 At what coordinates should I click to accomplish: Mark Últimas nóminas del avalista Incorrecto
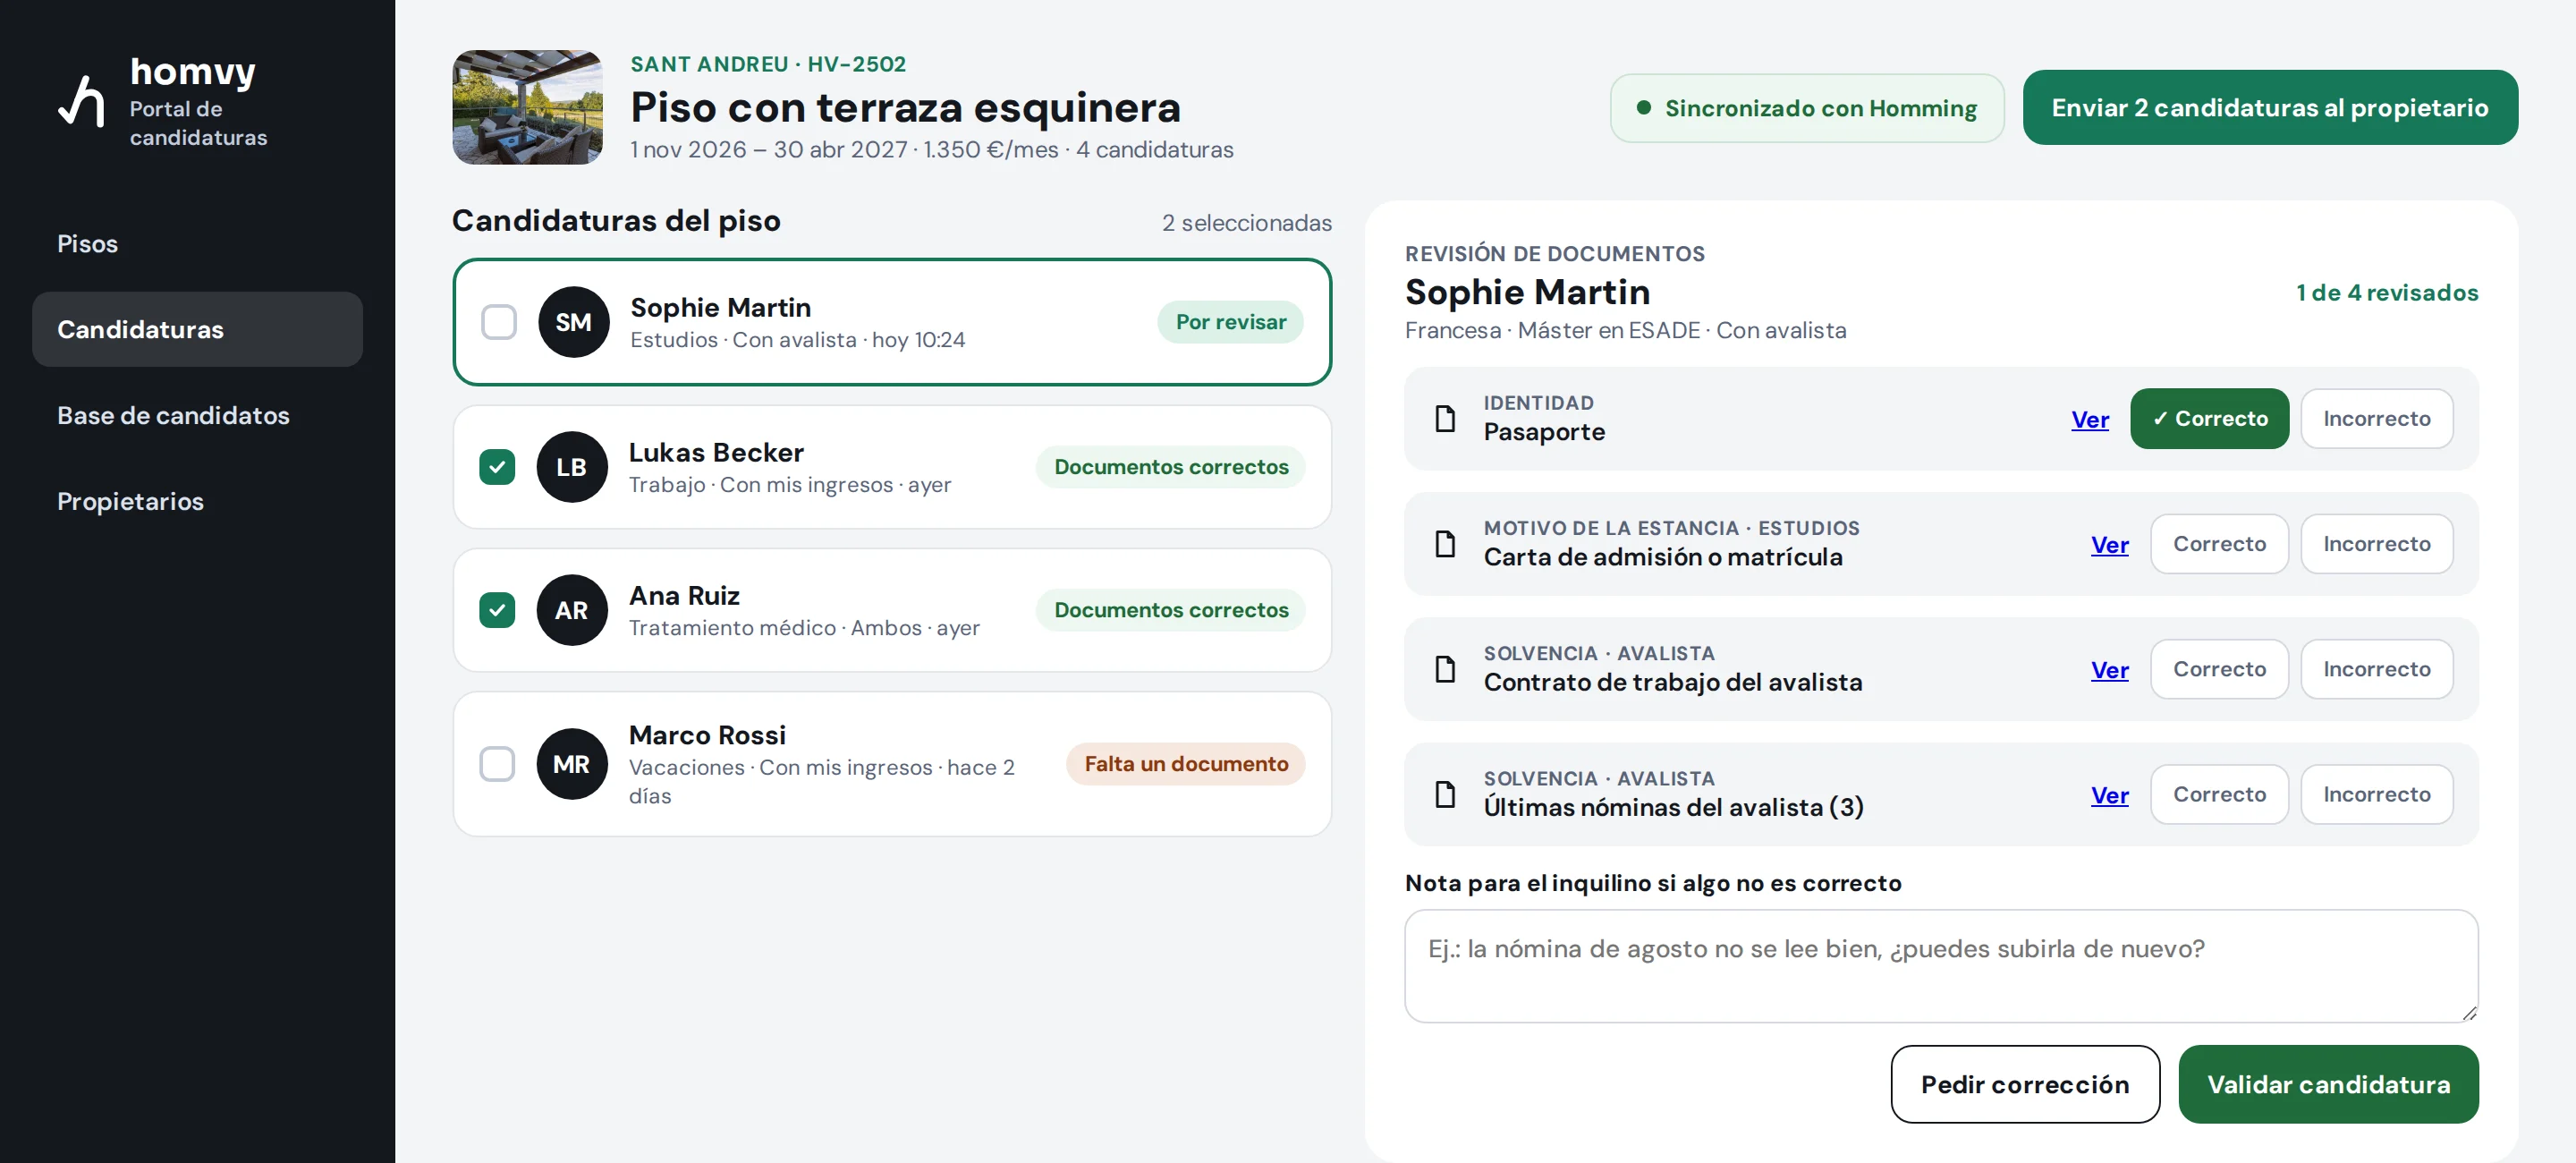click(x=2376, y=794)
